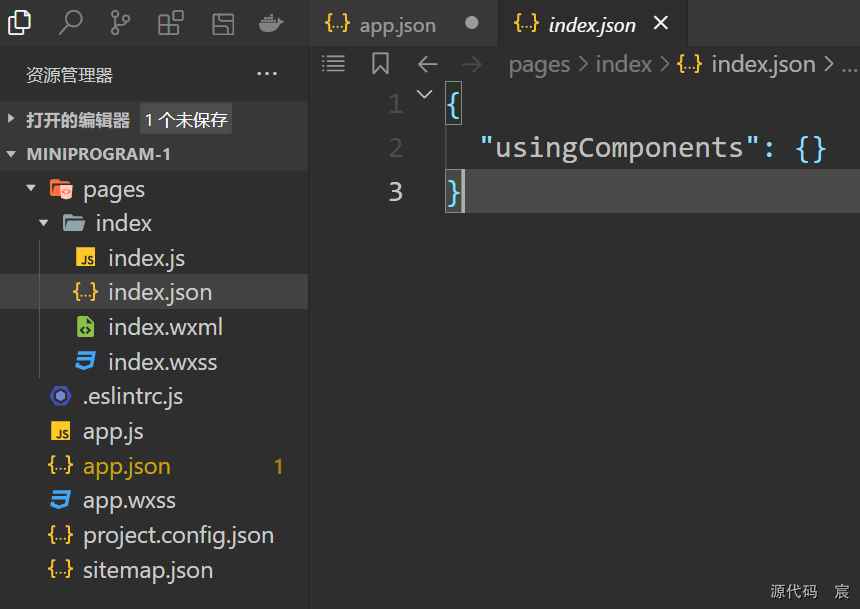This screenshot has width=860, height=609.
Task: Switch to the app.json tab
Action: click(404, 24)
